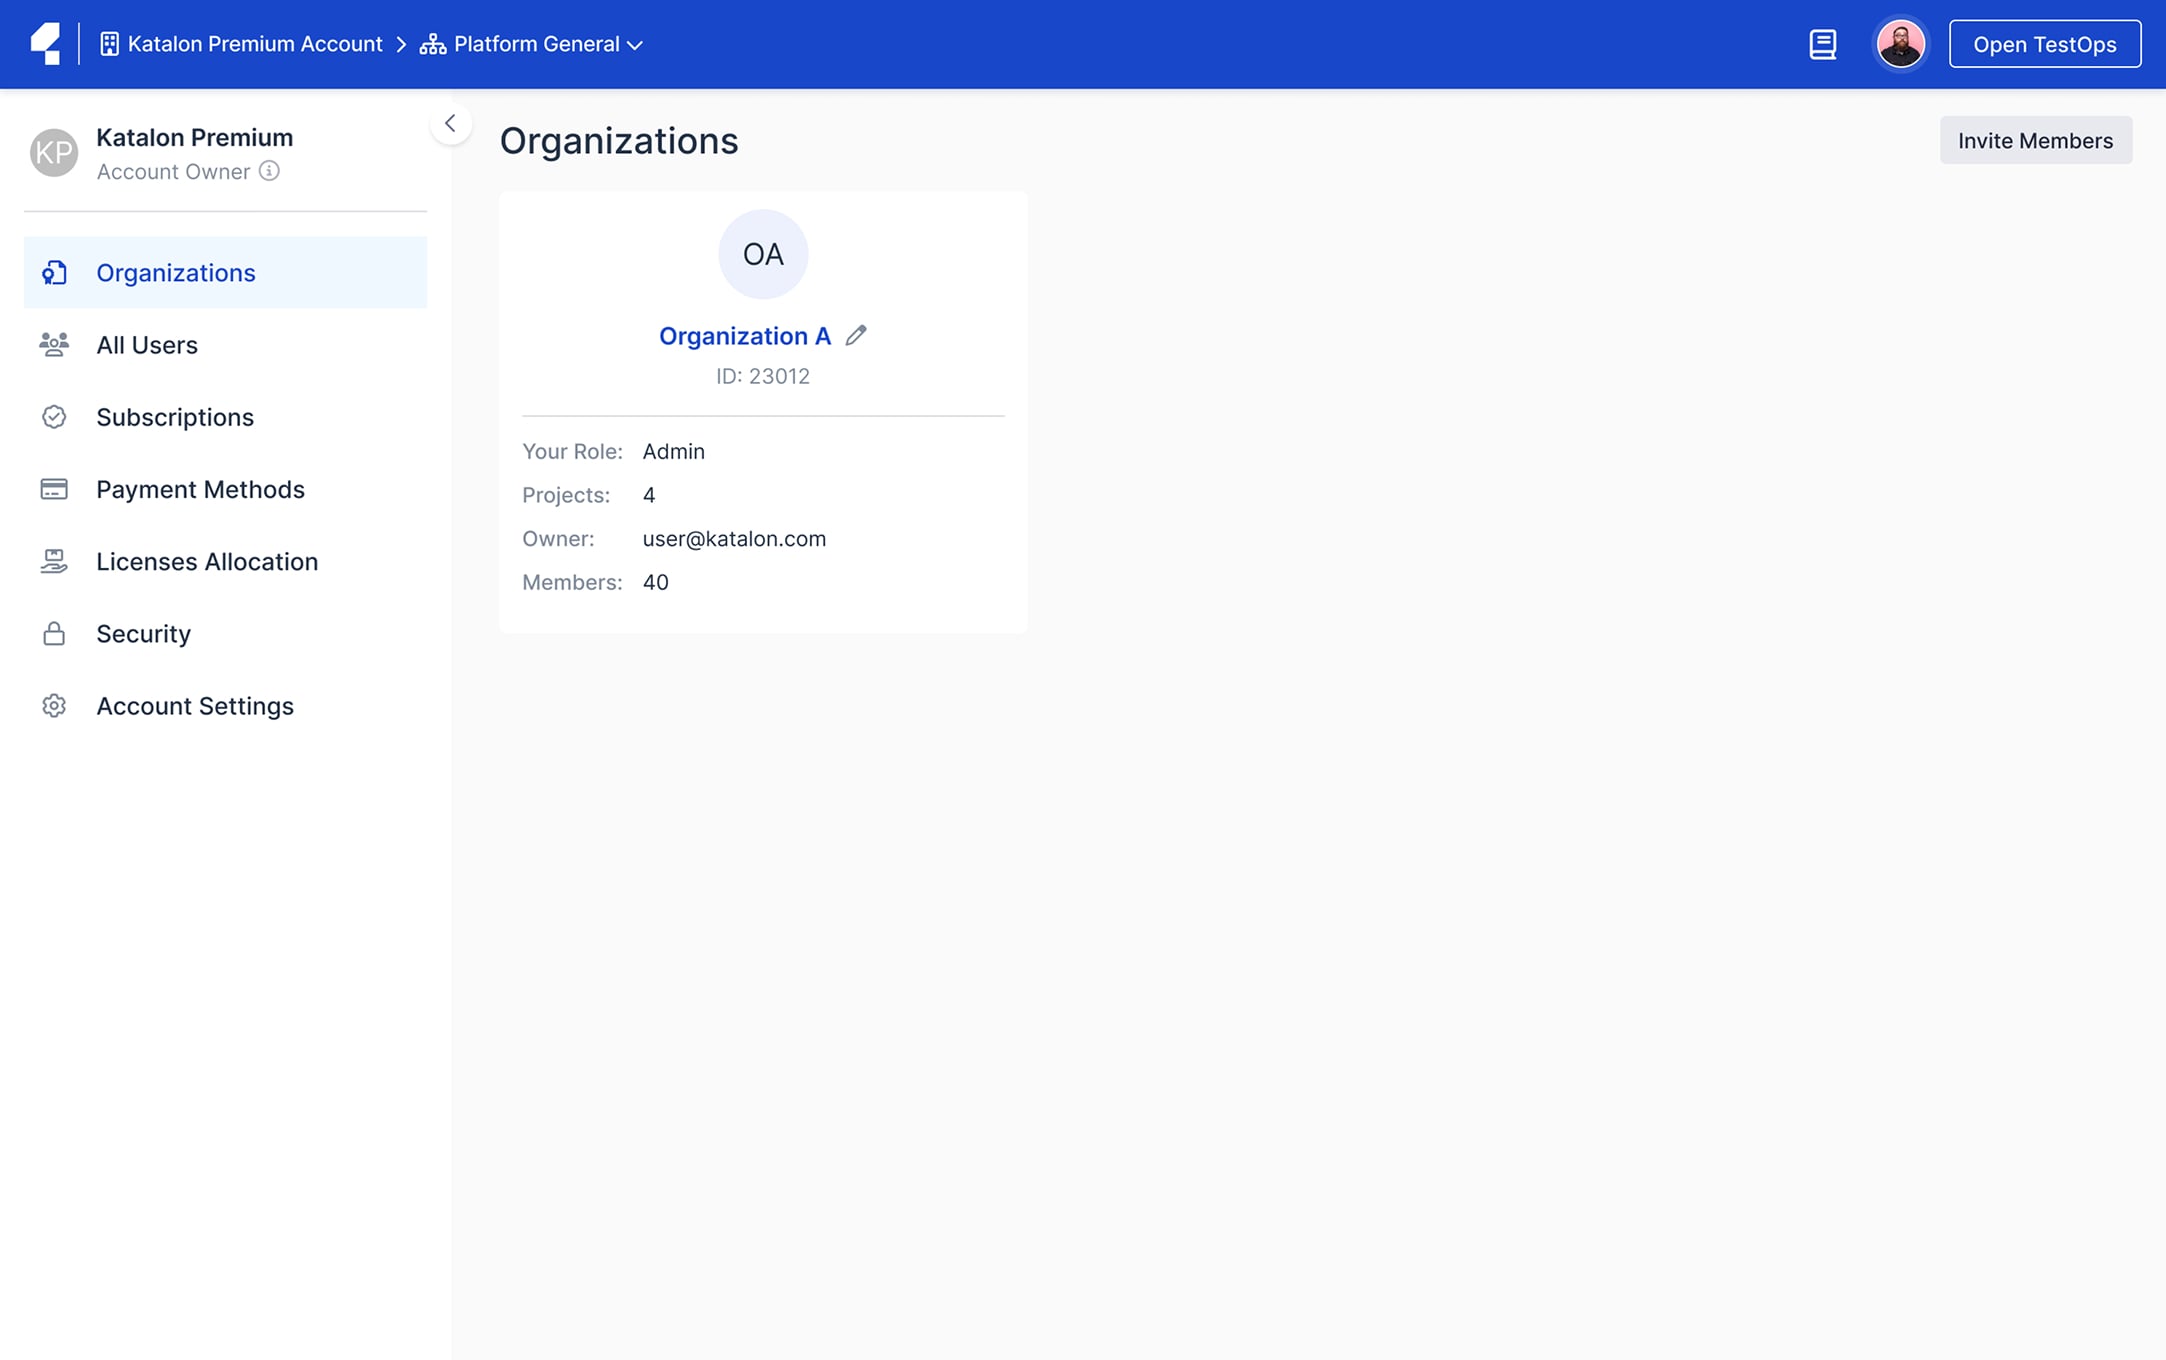Go to All Users

point(225,345)
